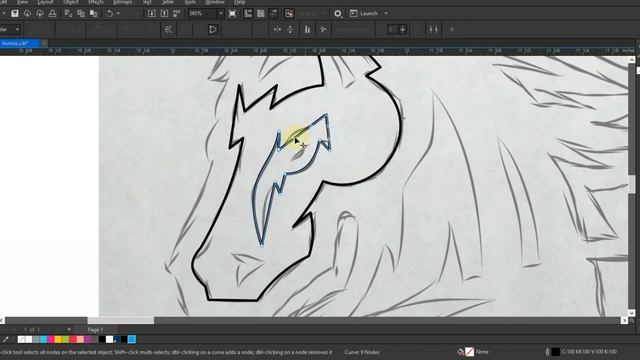Click the Reflect nodes horizontally icon
The height and width of the screenshot is (360, 640).
(x=277, y=29)
